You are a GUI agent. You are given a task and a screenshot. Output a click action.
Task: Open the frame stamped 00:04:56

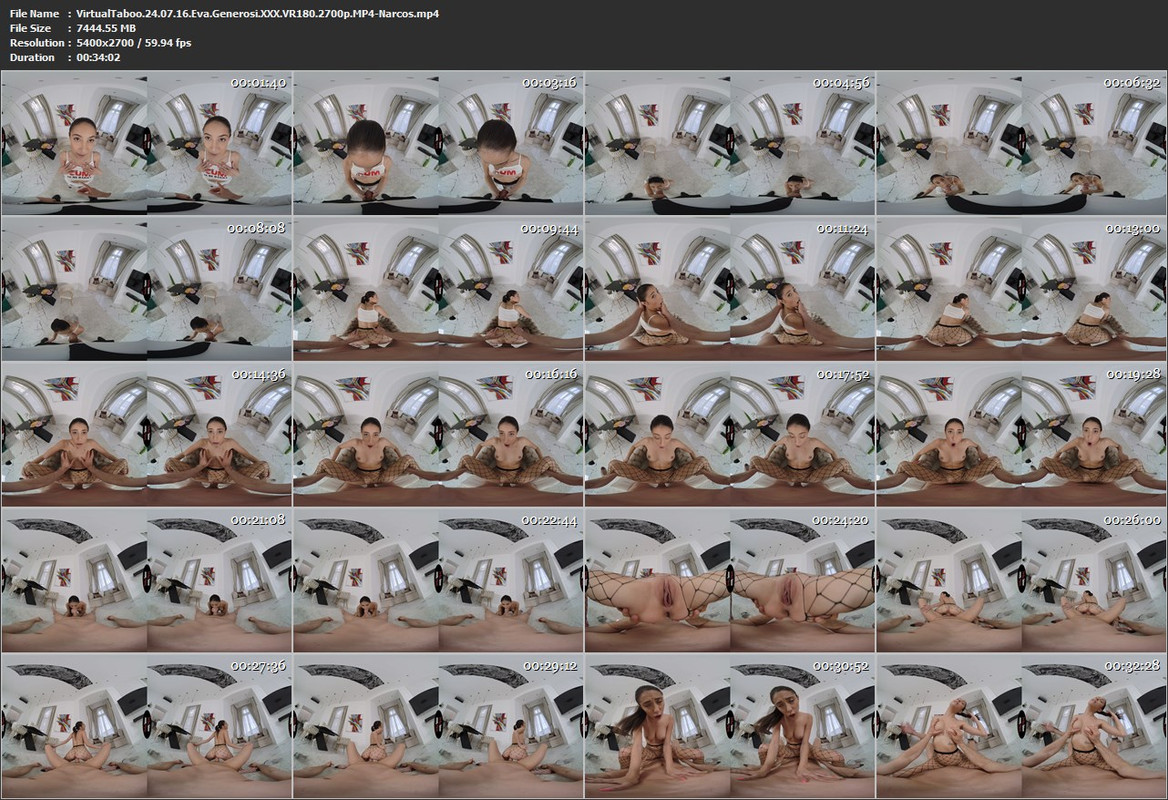pyautogui.click(x=730, y=142)
